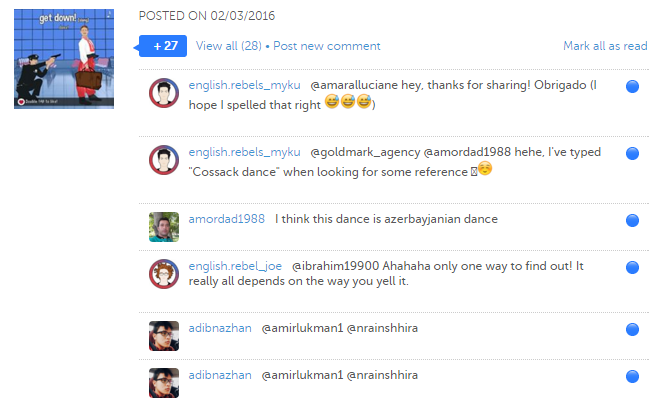Image resolution: width=659 pixels, height=403 pixels.
Task: Mark first adibnazhan comment as read
Action: [x=632, y=329]
